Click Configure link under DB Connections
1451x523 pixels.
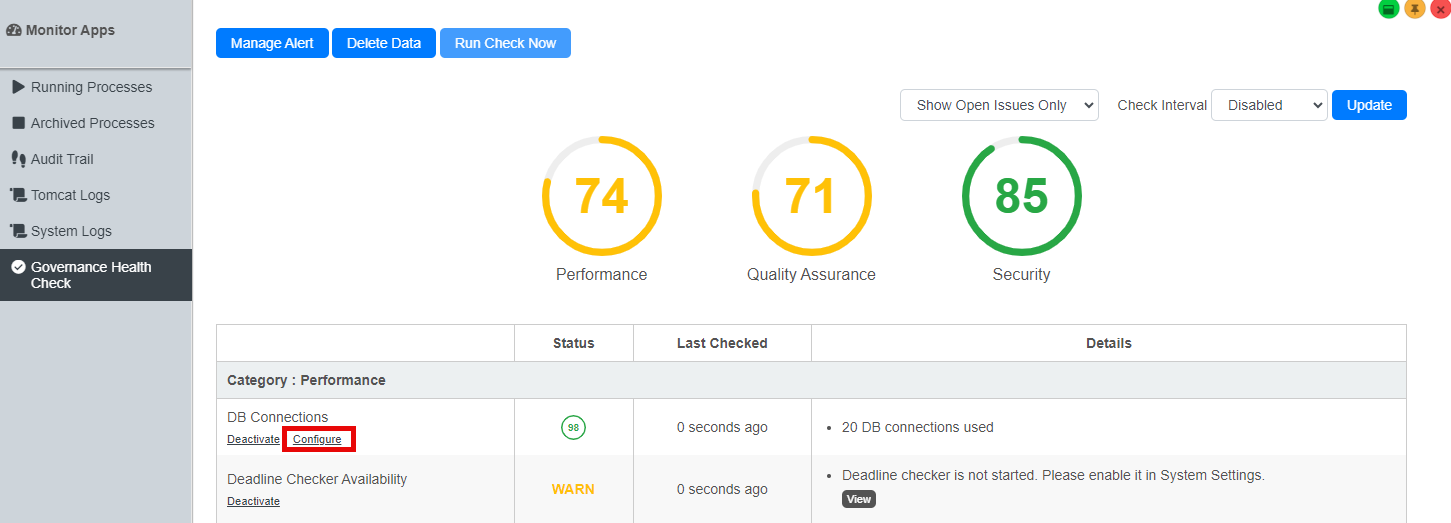pyautogui.click(x=317, y=439)
